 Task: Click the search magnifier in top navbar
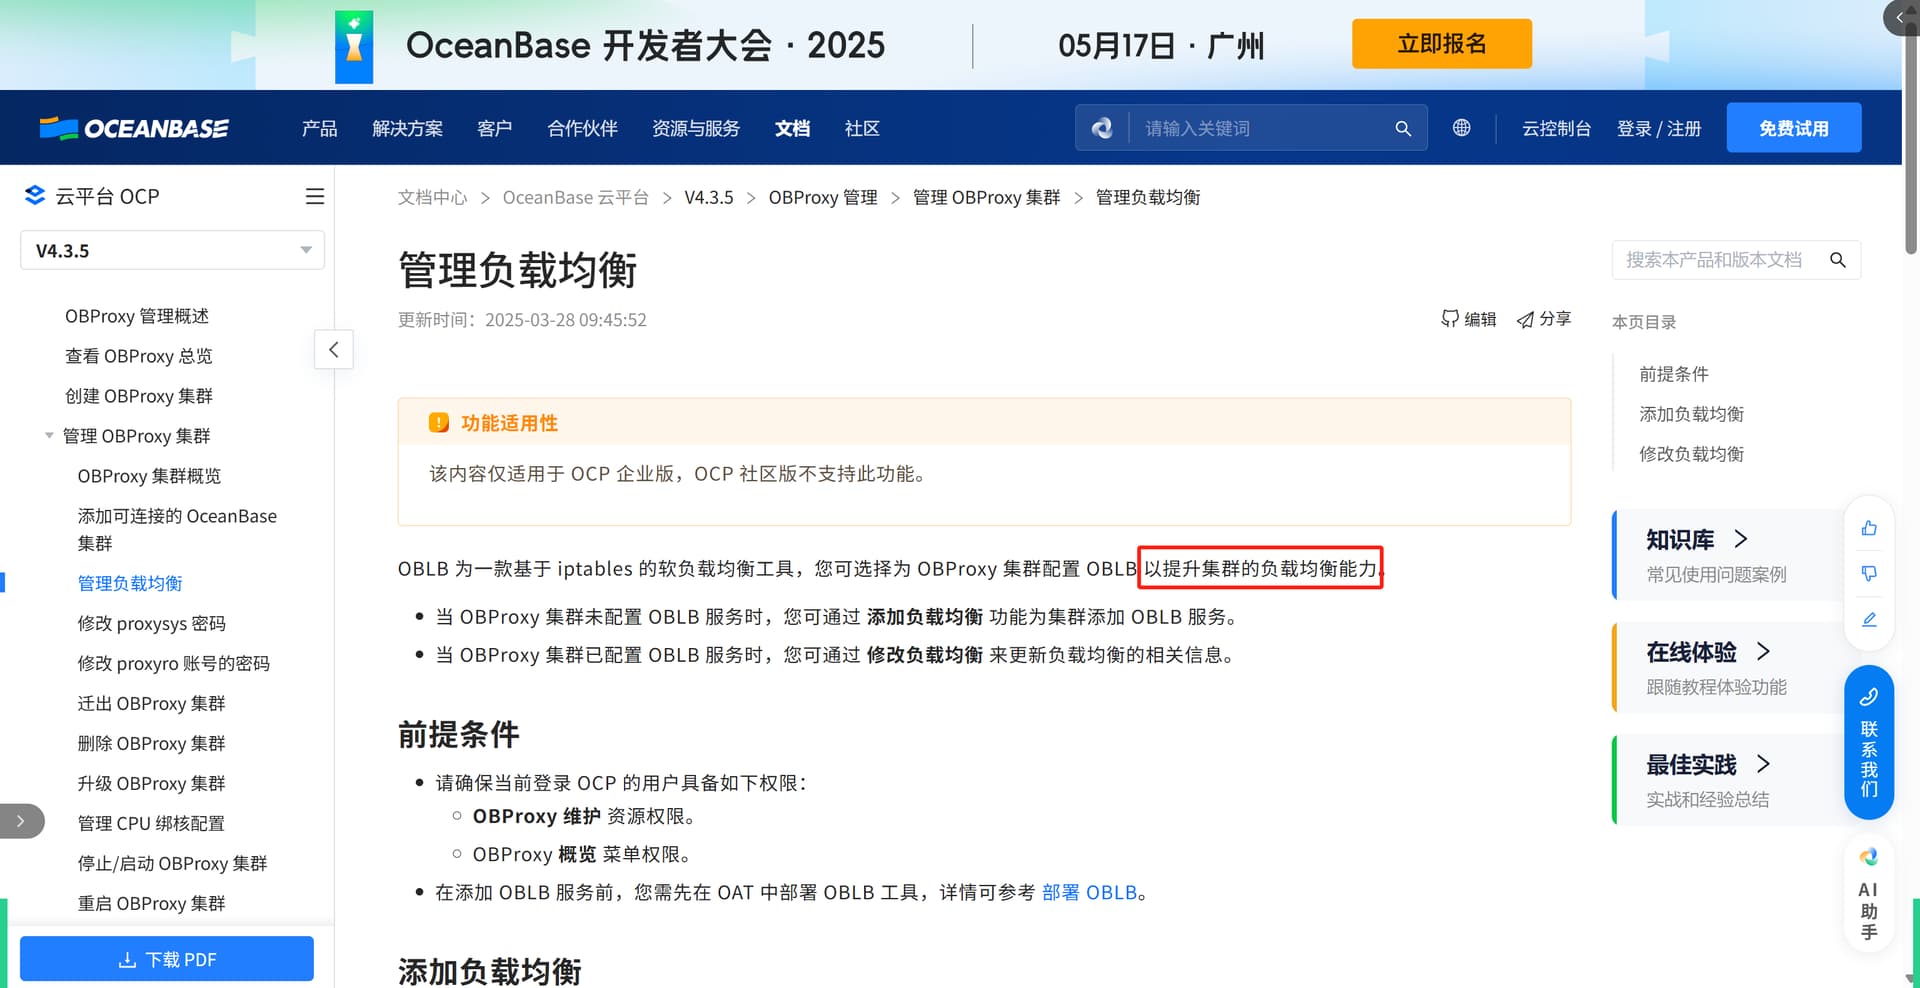(1403, 128)
